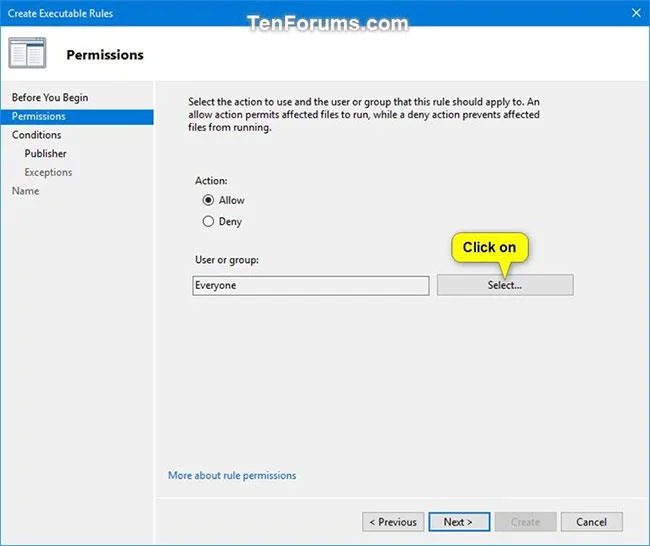The height and width of the screenshot is (546, 650).
Task: Proceed with the Next button
Action: click(x=459, y=522)
